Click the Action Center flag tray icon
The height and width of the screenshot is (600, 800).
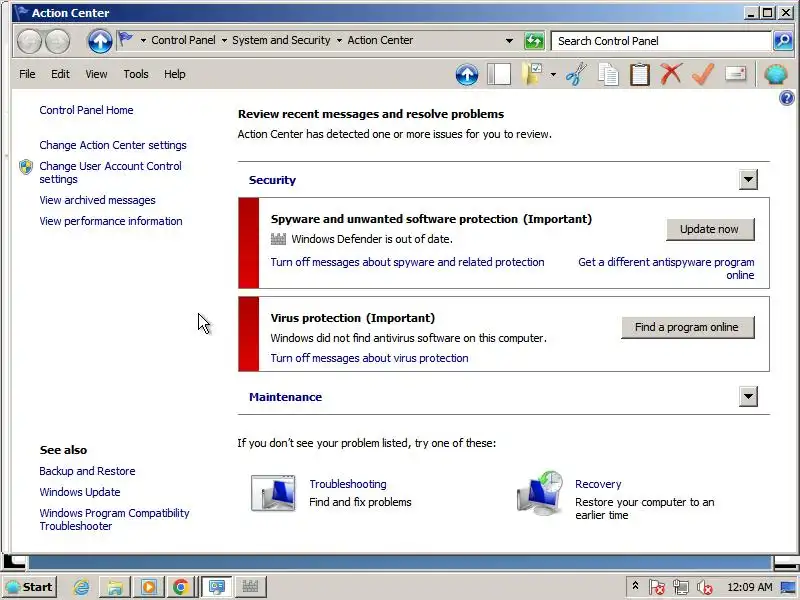click(657, 588)
